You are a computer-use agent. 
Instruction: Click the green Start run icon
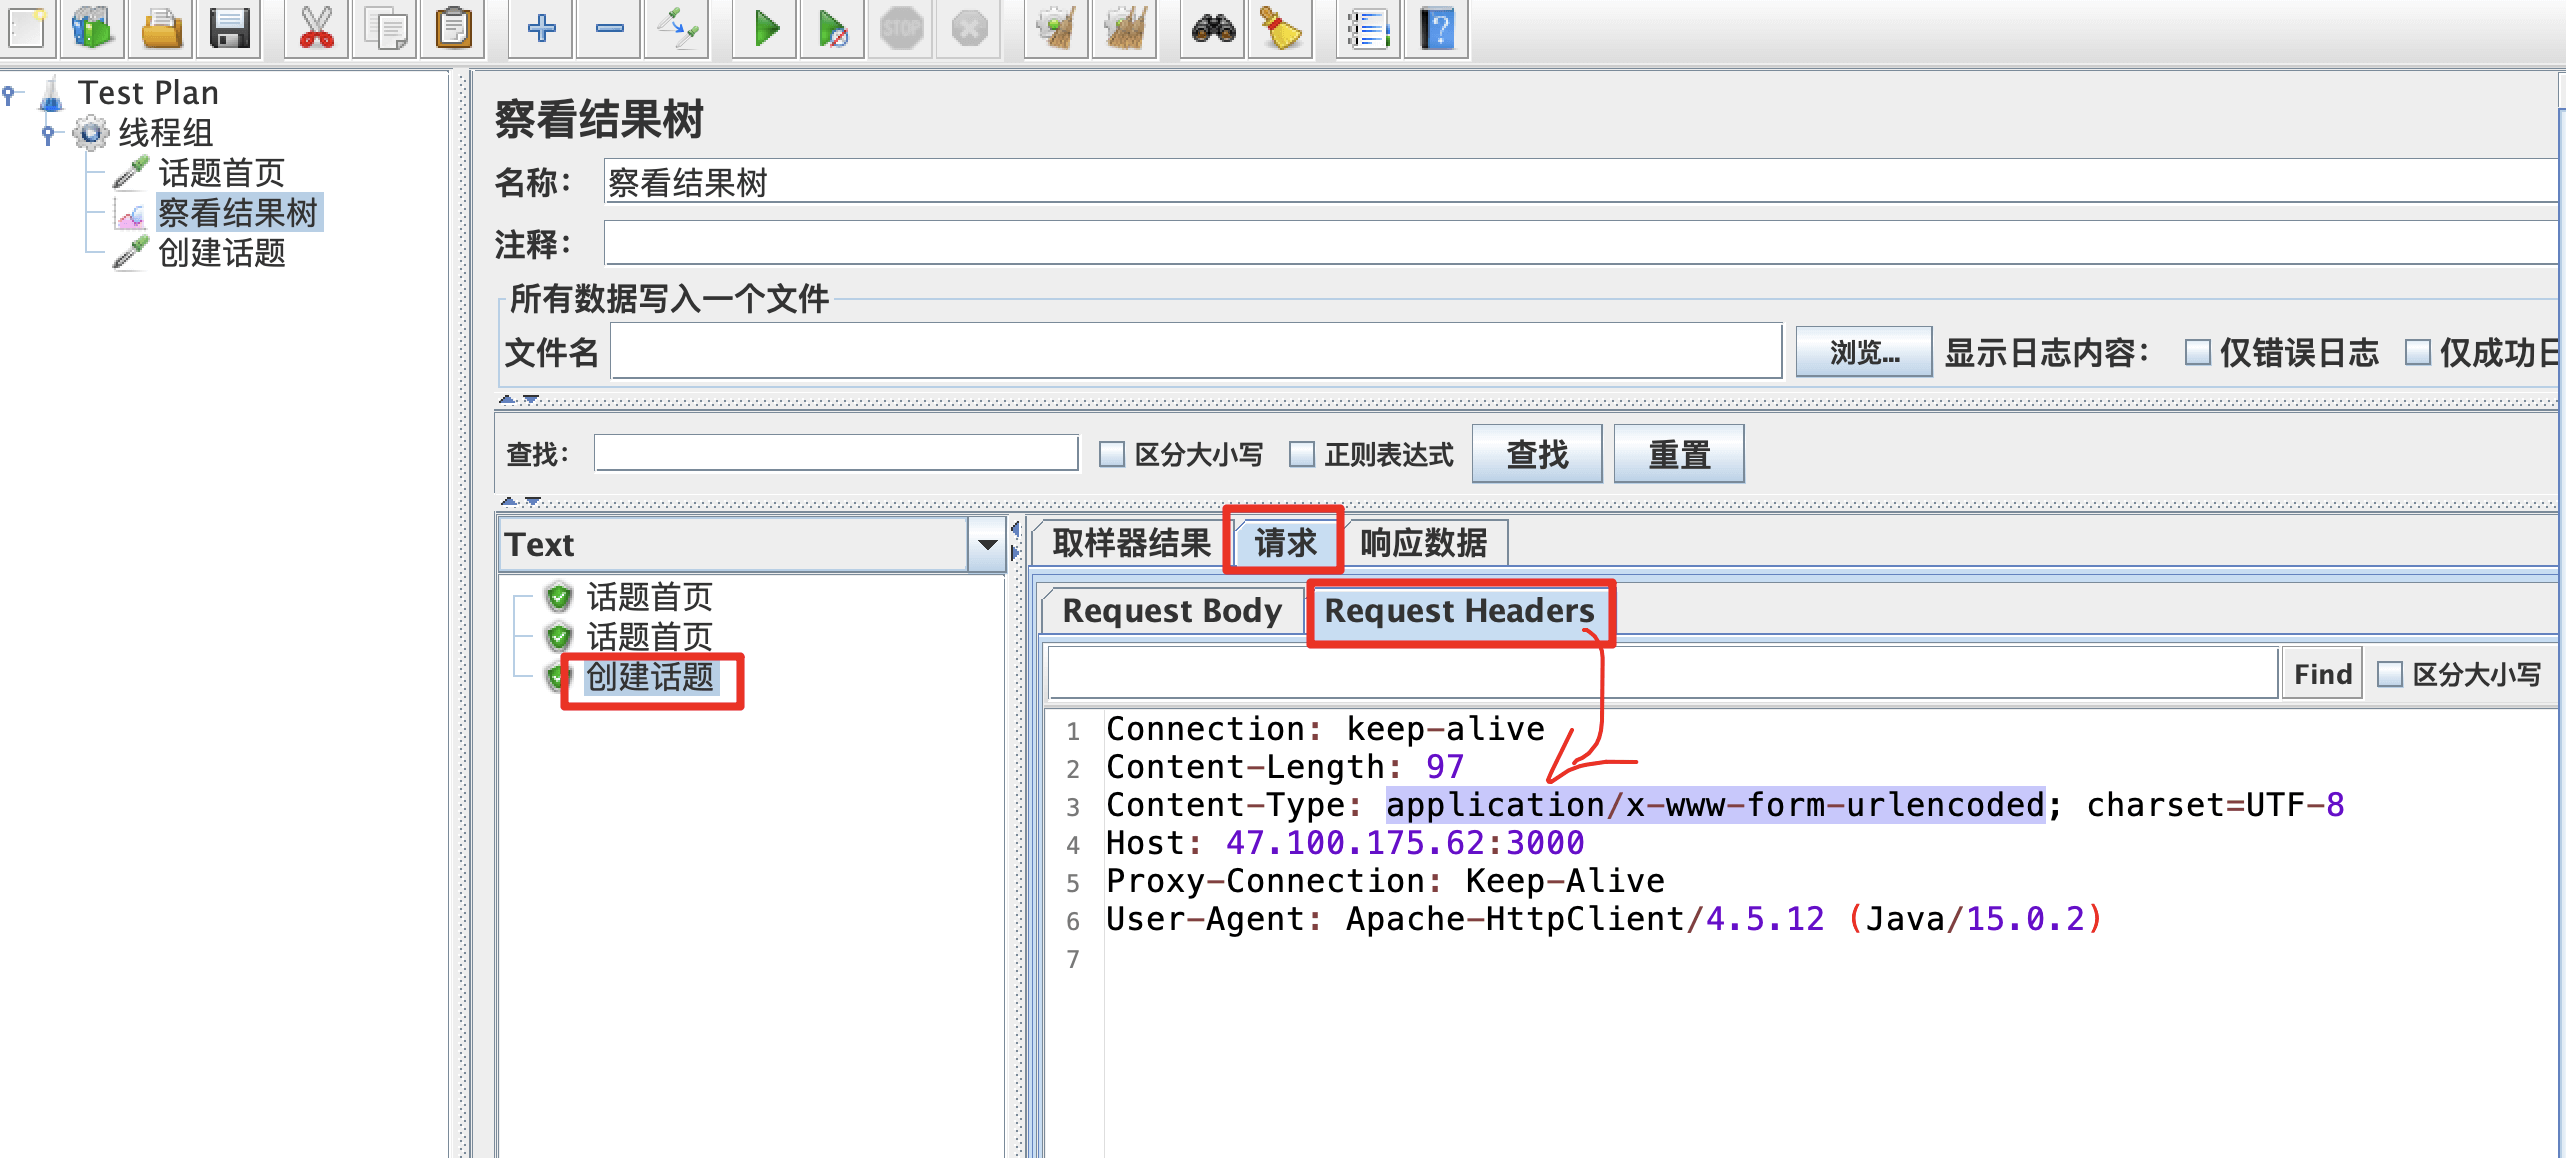coord(766,29)
